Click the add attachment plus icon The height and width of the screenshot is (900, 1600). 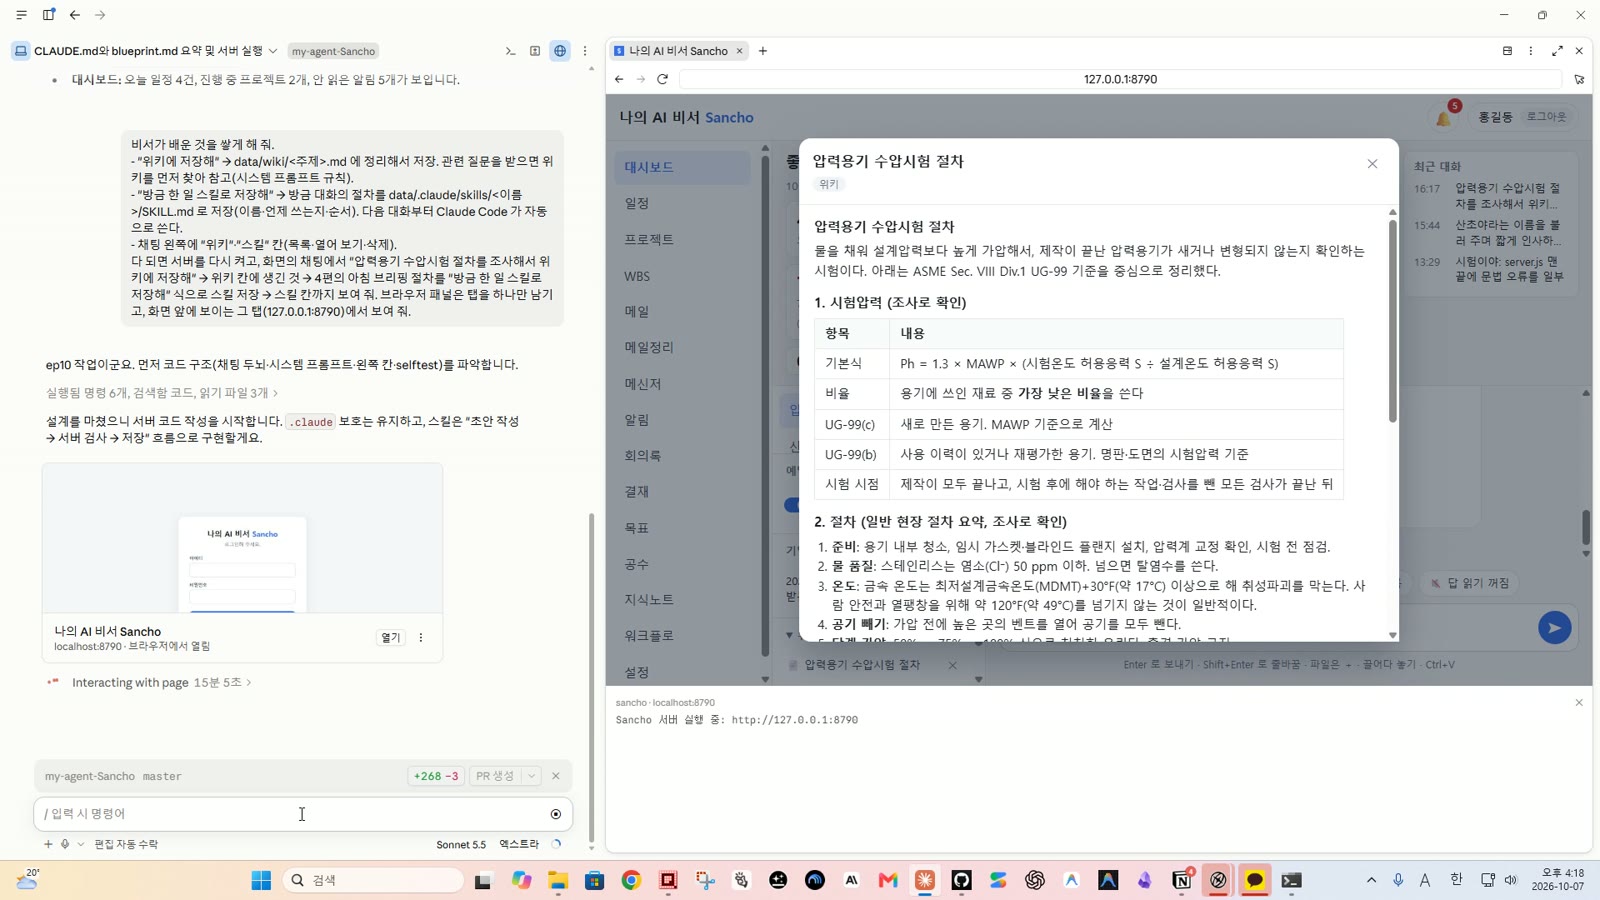tap(48, 844)
